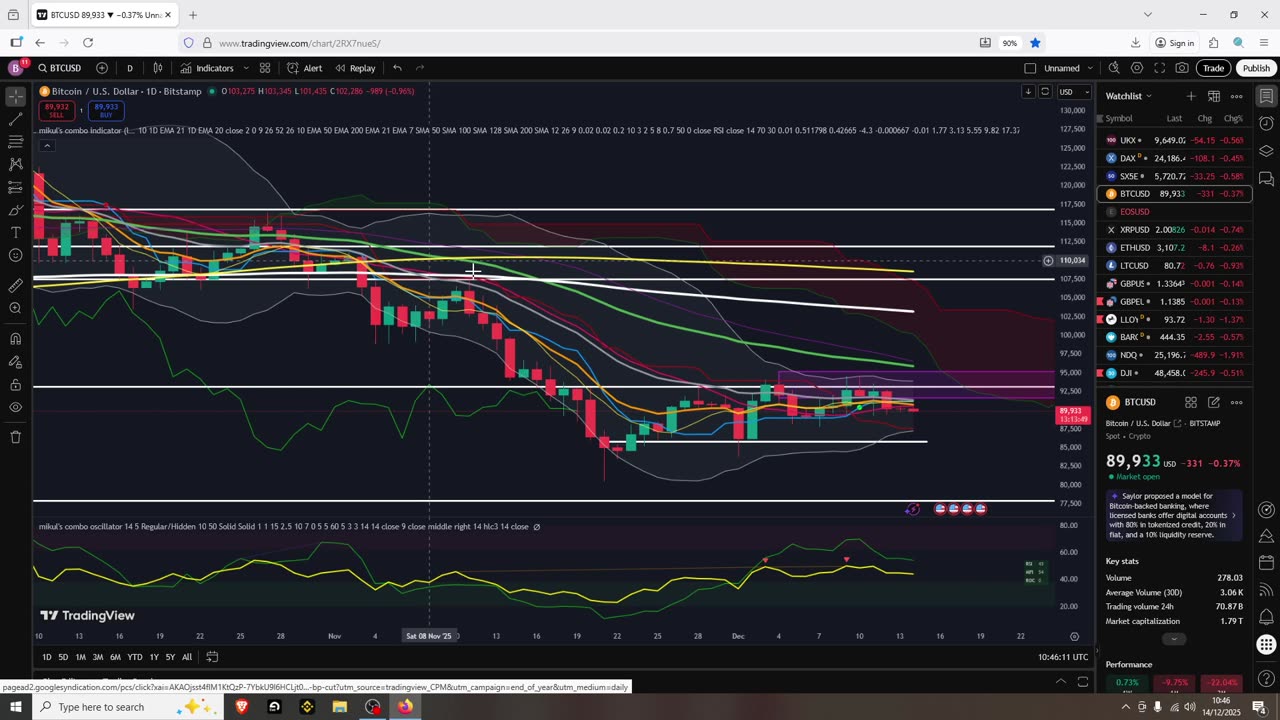Screen dimensions: 1280x720
Task: Open object tree layers panel
Action: (x=1266, y=151)
